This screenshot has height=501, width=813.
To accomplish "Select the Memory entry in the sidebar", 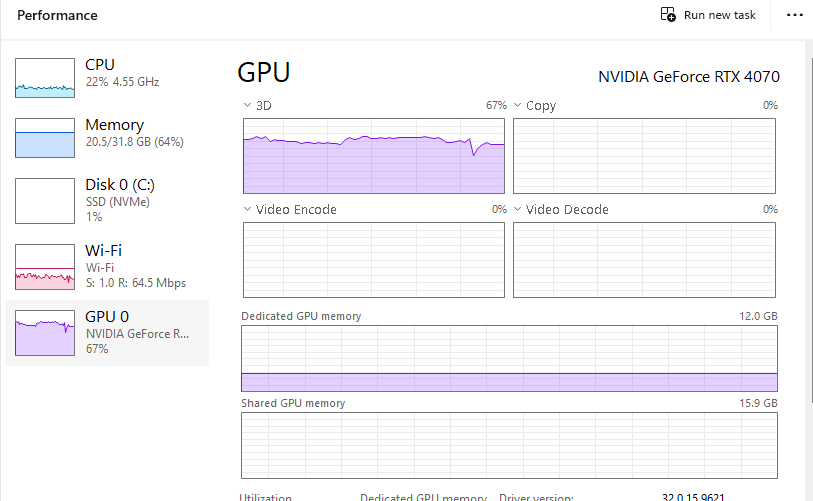I will point(114,125).
